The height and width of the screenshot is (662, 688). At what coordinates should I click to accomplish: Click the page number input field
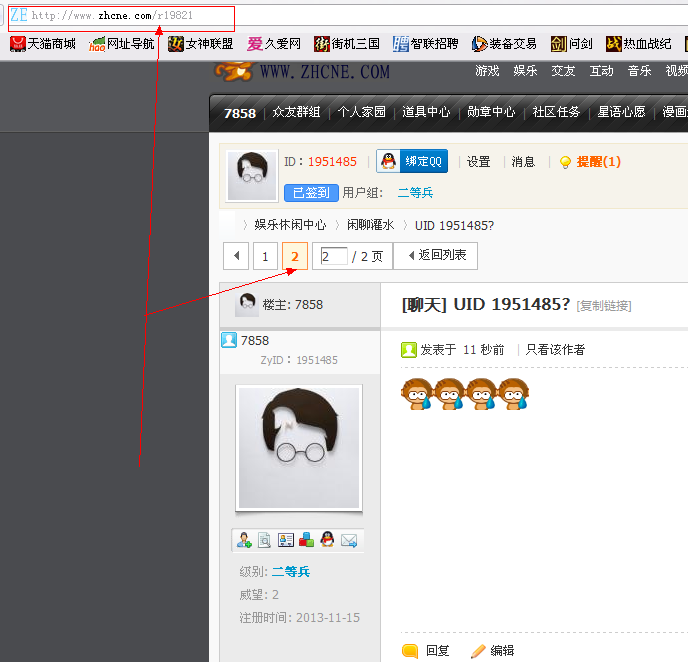tap(334, 256)
